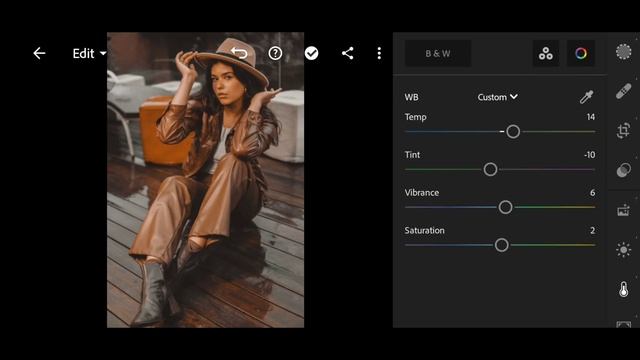Open the WB Custom dropdown

(x=498, y=97)
